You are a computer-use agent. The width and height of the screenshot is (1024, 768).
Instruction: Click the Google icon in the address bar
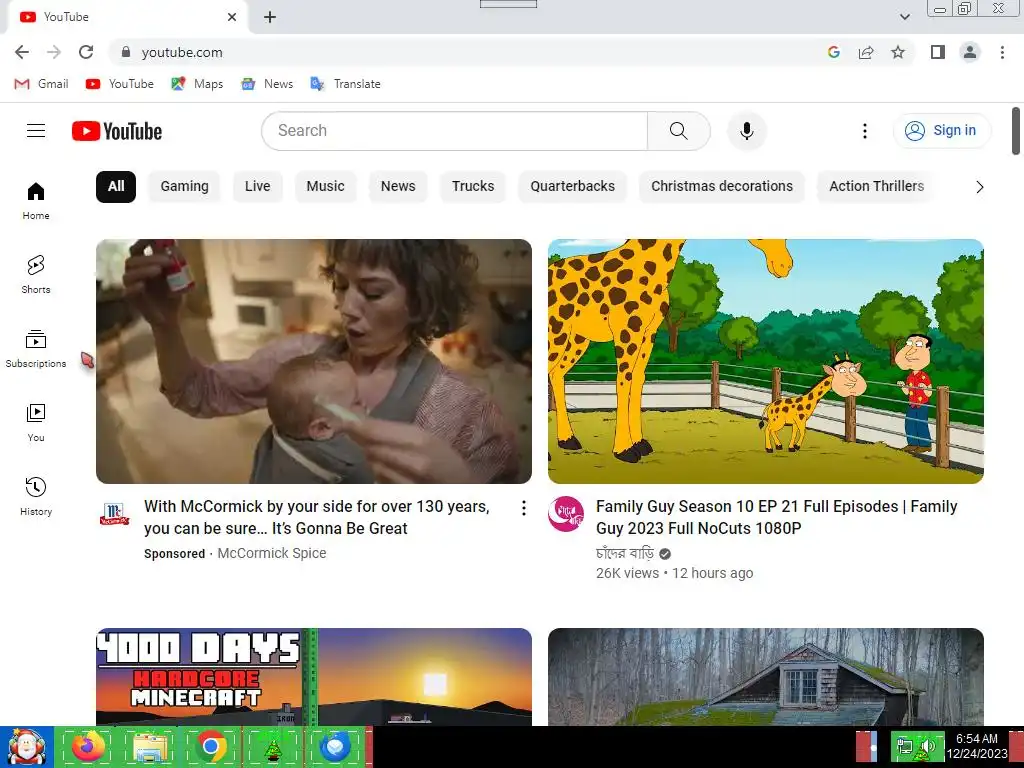coord(833,52)
